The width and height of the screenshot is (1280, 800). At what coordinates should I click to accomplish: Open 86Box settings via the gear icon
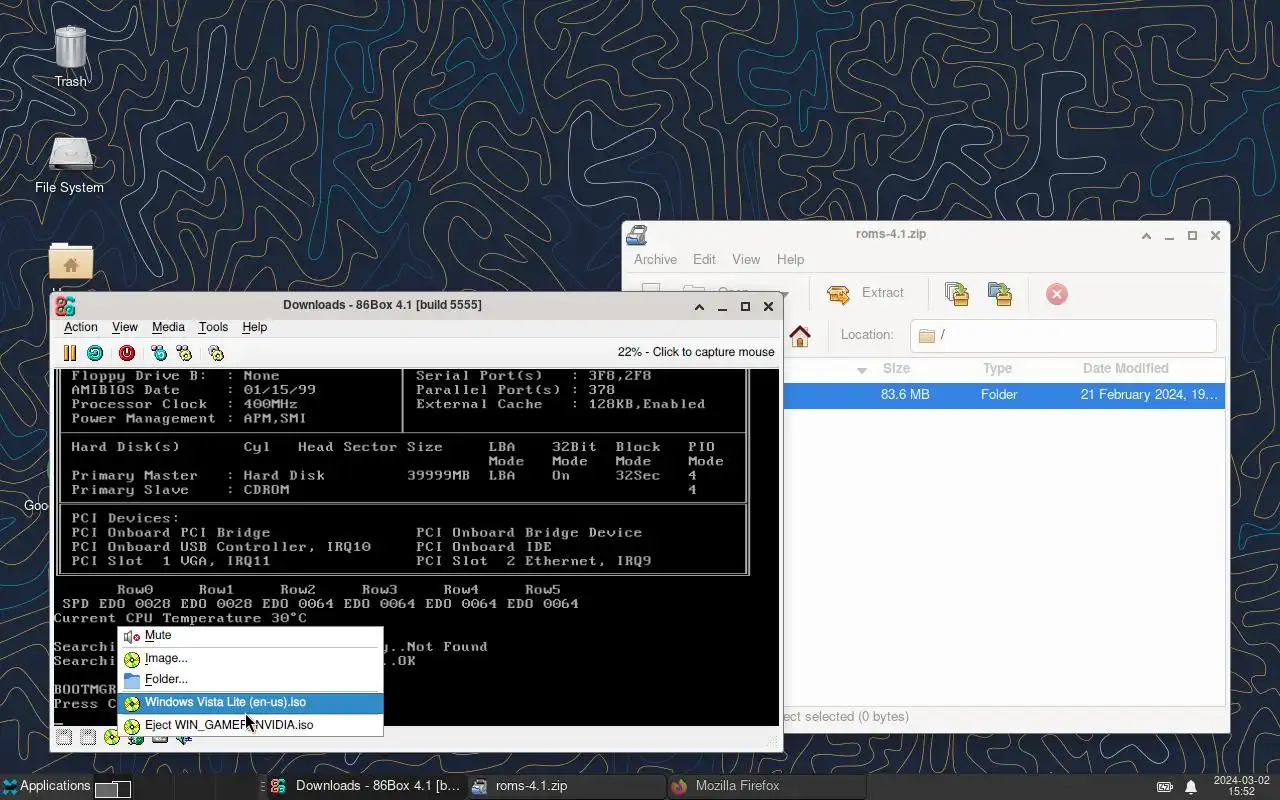point(216,353)
